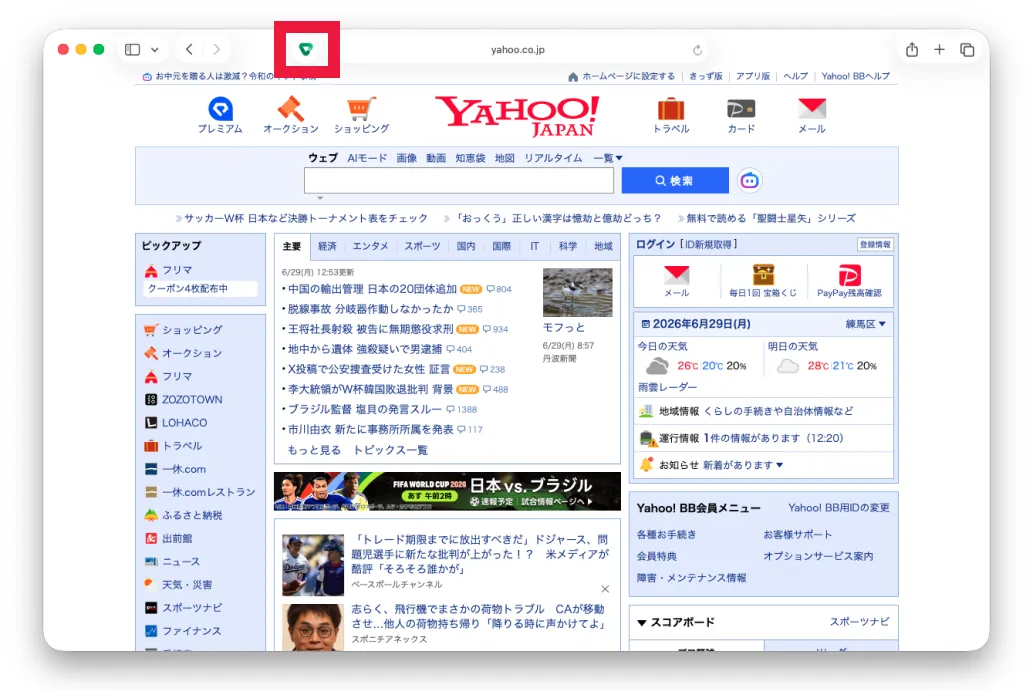Open a new tab with the plus icon
This screenshot has height=690, width=1033.
939,49
